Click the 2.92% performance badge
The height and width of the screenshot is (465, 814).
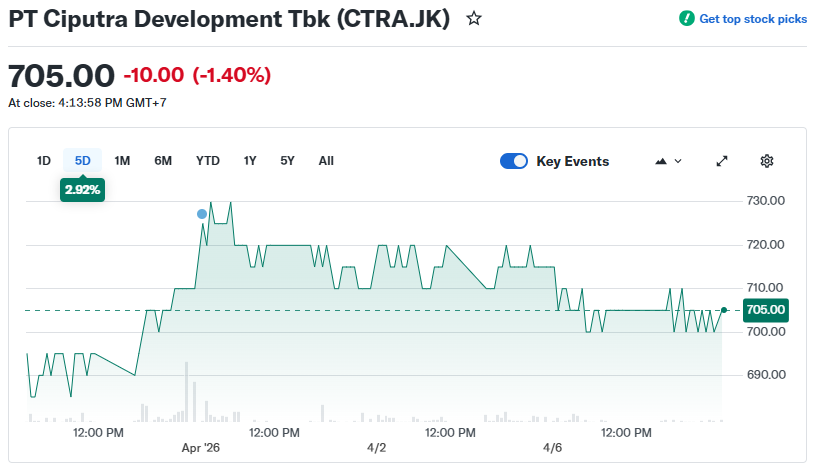pos(82,189)
